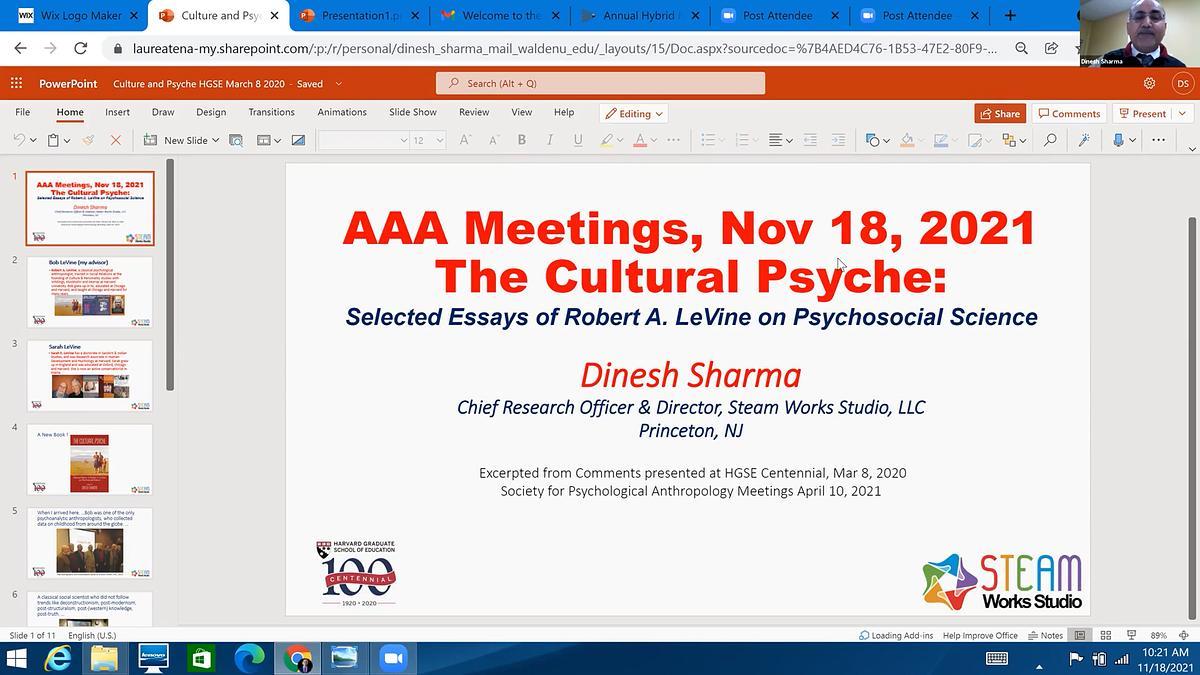1200x675 pixels.
Task: Open the slide Layout dropdown
Action: click(x=269, y=141)
